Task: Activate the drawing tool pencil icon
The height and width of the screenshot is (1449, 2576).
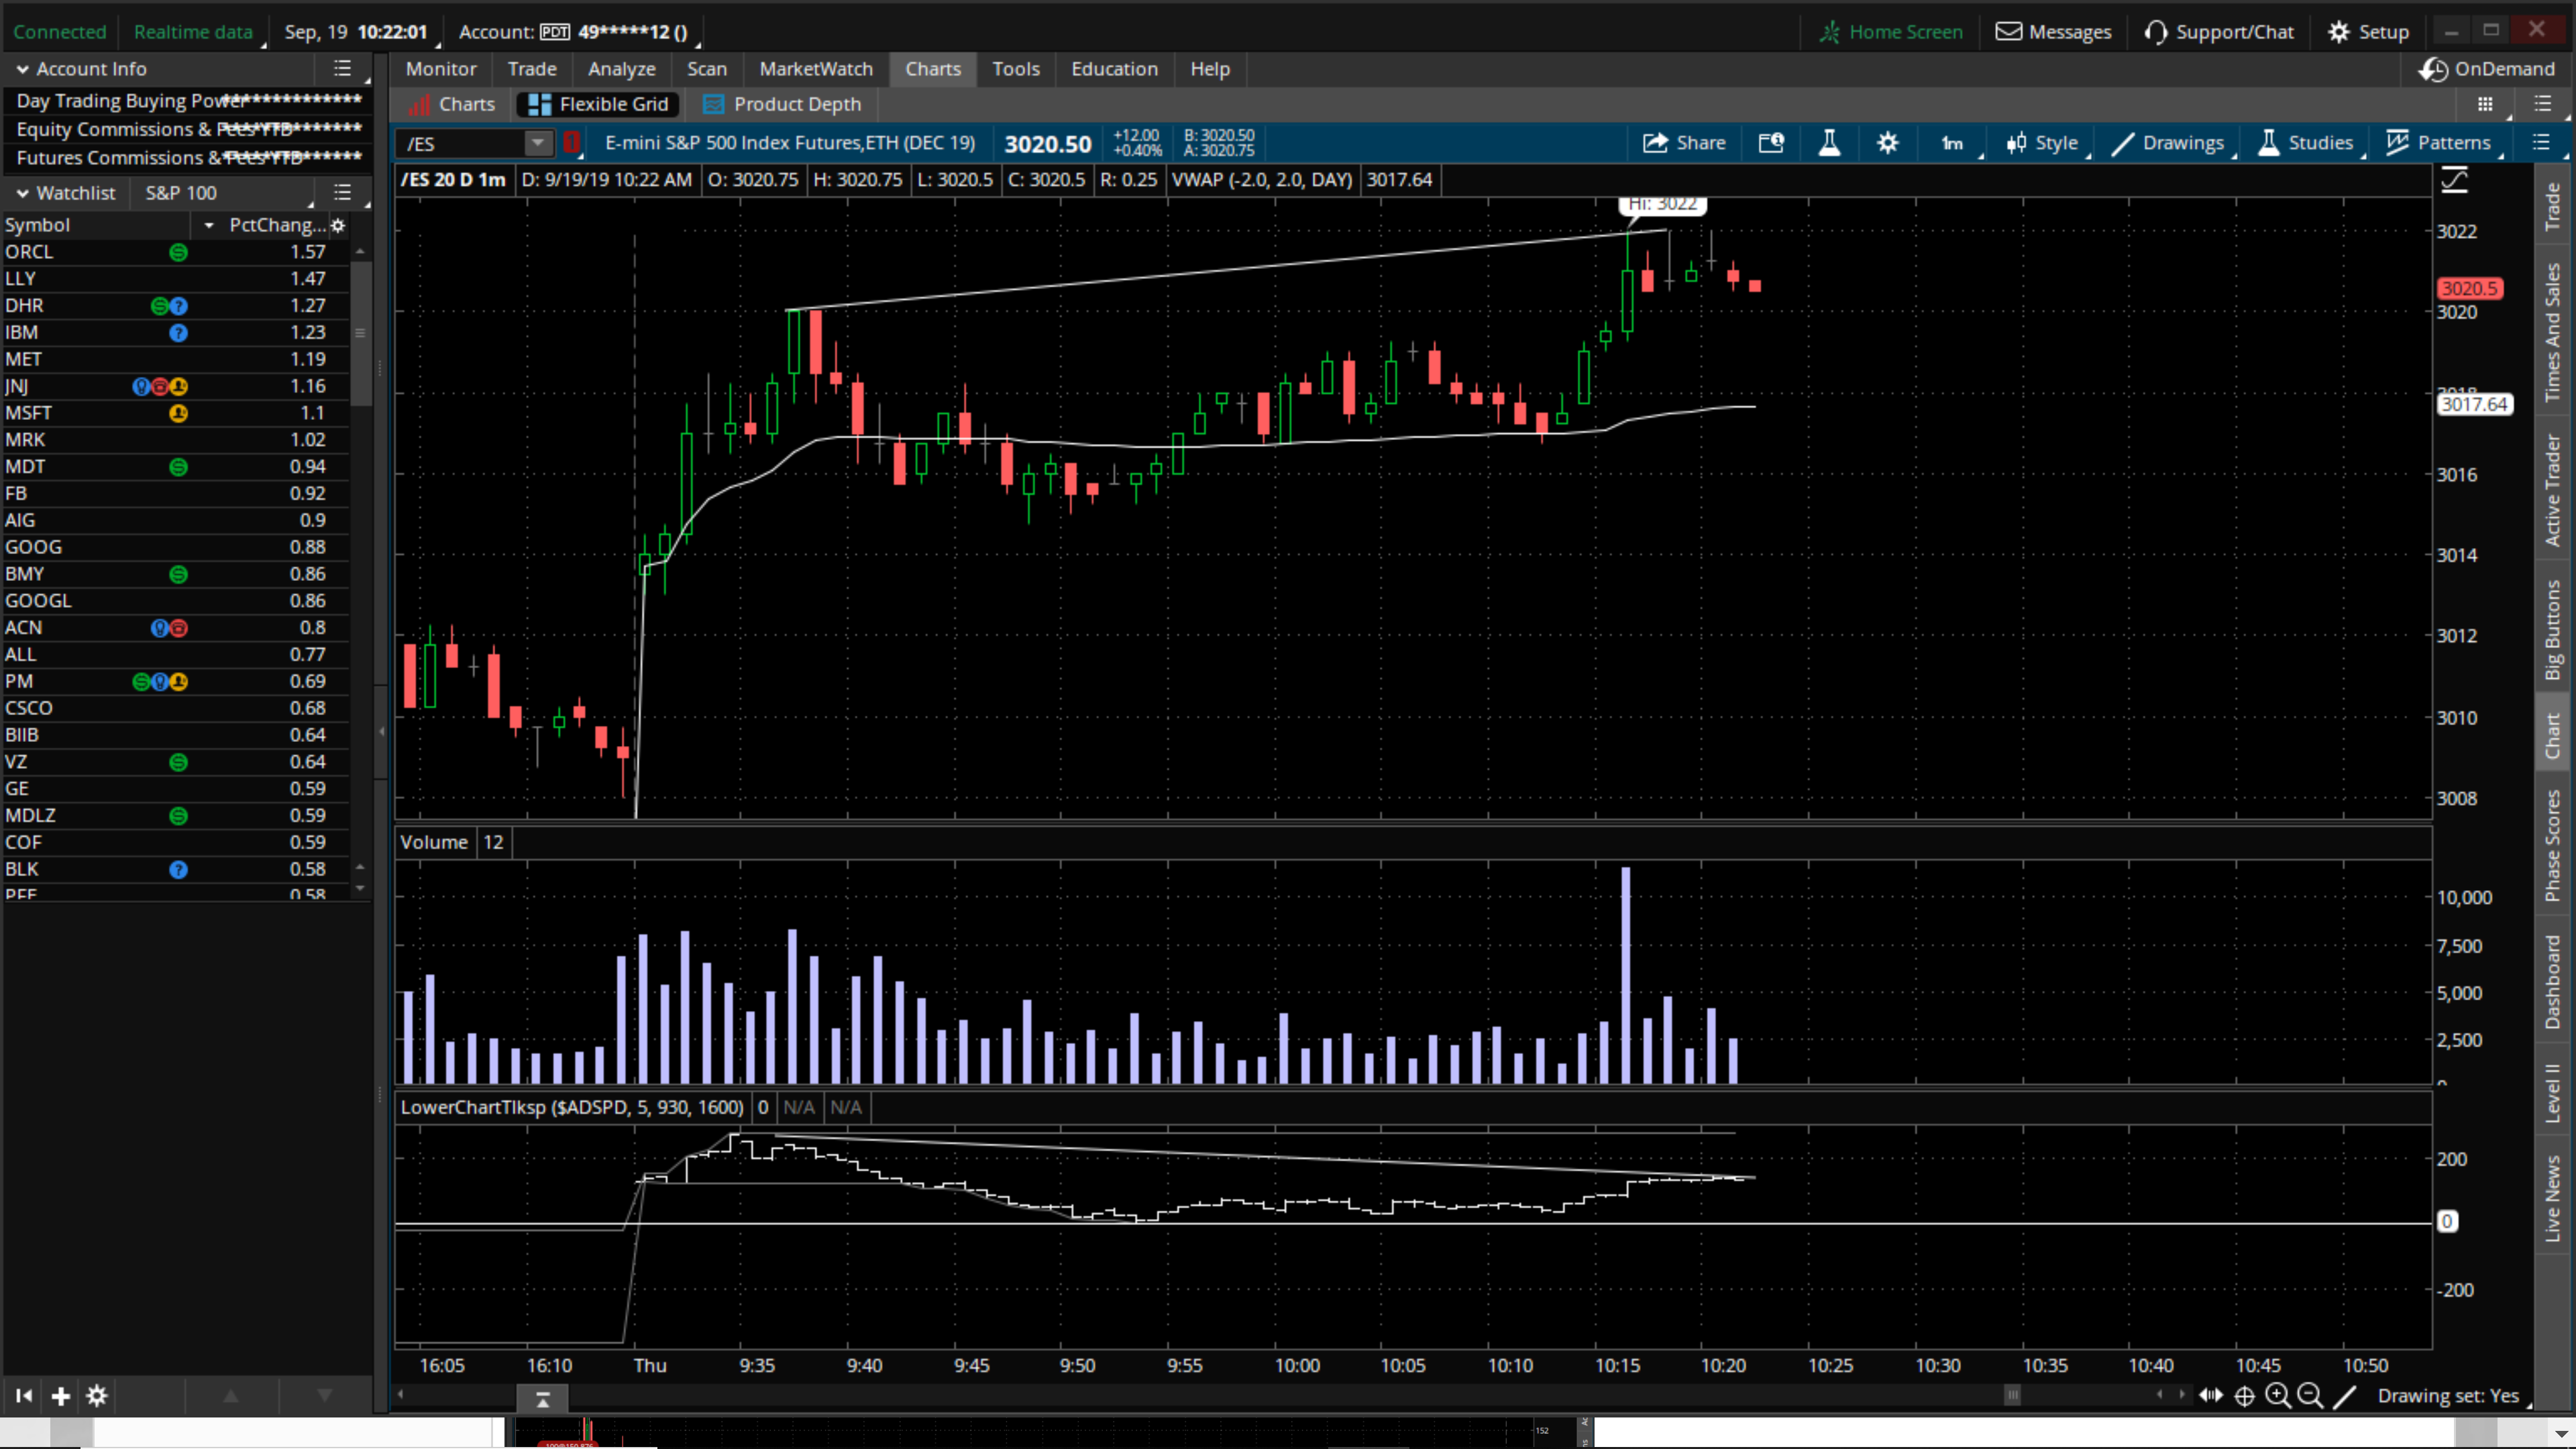Action: 2344,1395
